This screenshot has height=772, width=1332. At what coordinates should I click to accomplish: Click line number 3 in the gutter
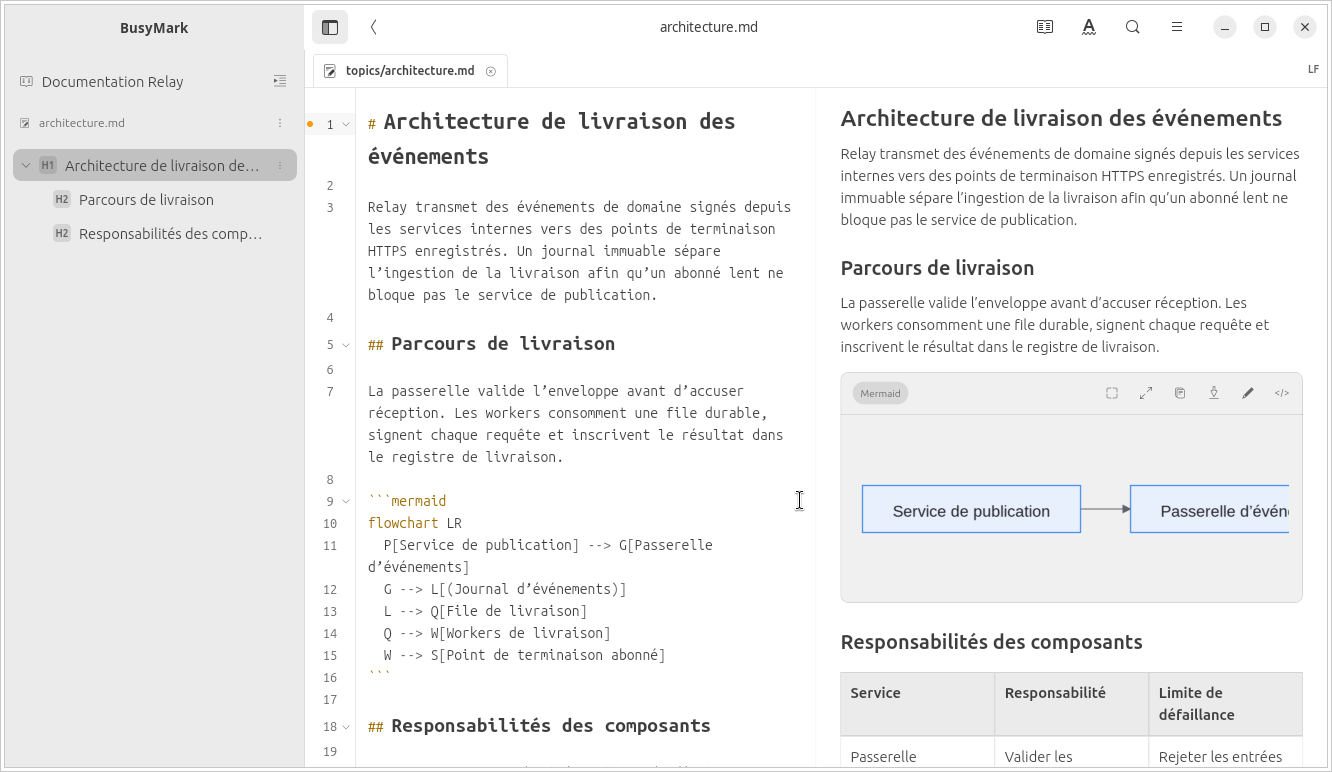coord(330,207)
